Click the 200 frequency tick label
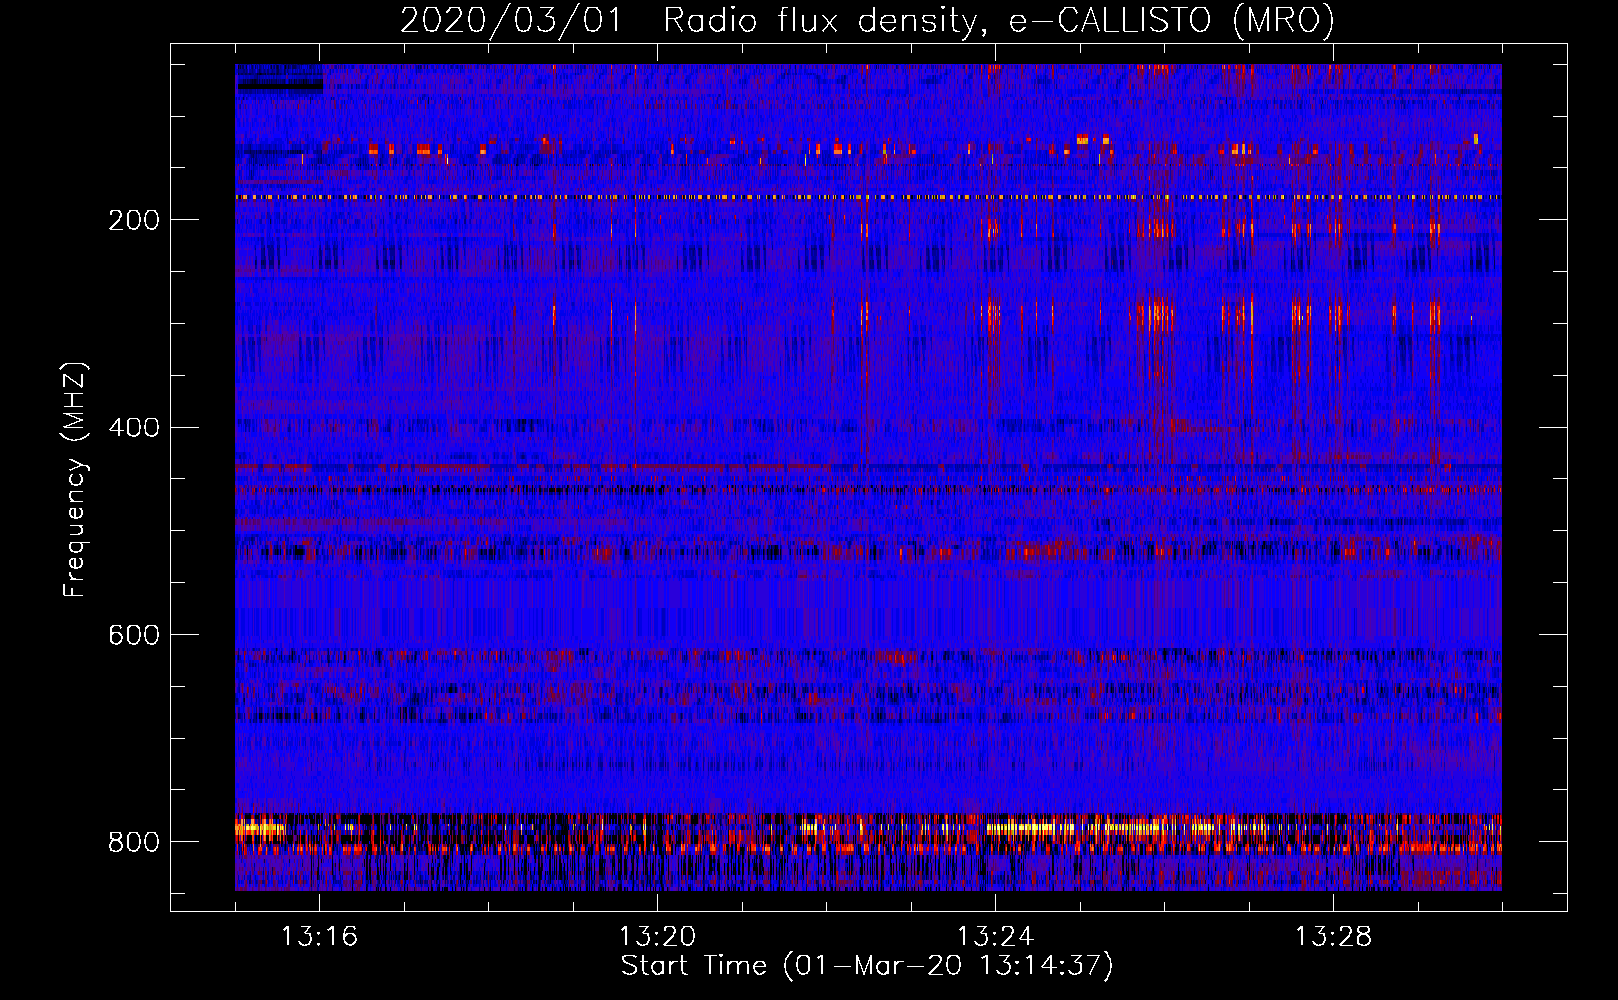This screenshot has width=1618, height=1000. coord(134,221)
